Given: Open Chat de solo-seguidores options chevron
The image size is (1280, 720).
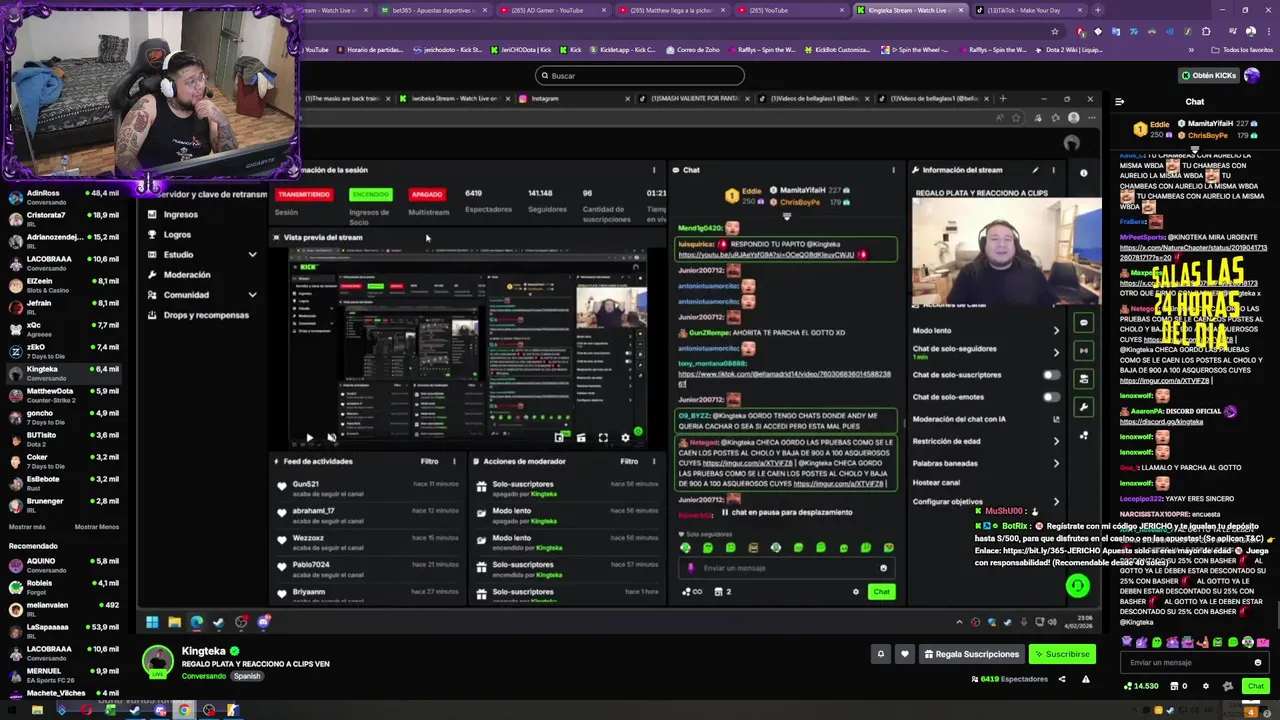Looking at the screenshot, I should click(1056, 352).
